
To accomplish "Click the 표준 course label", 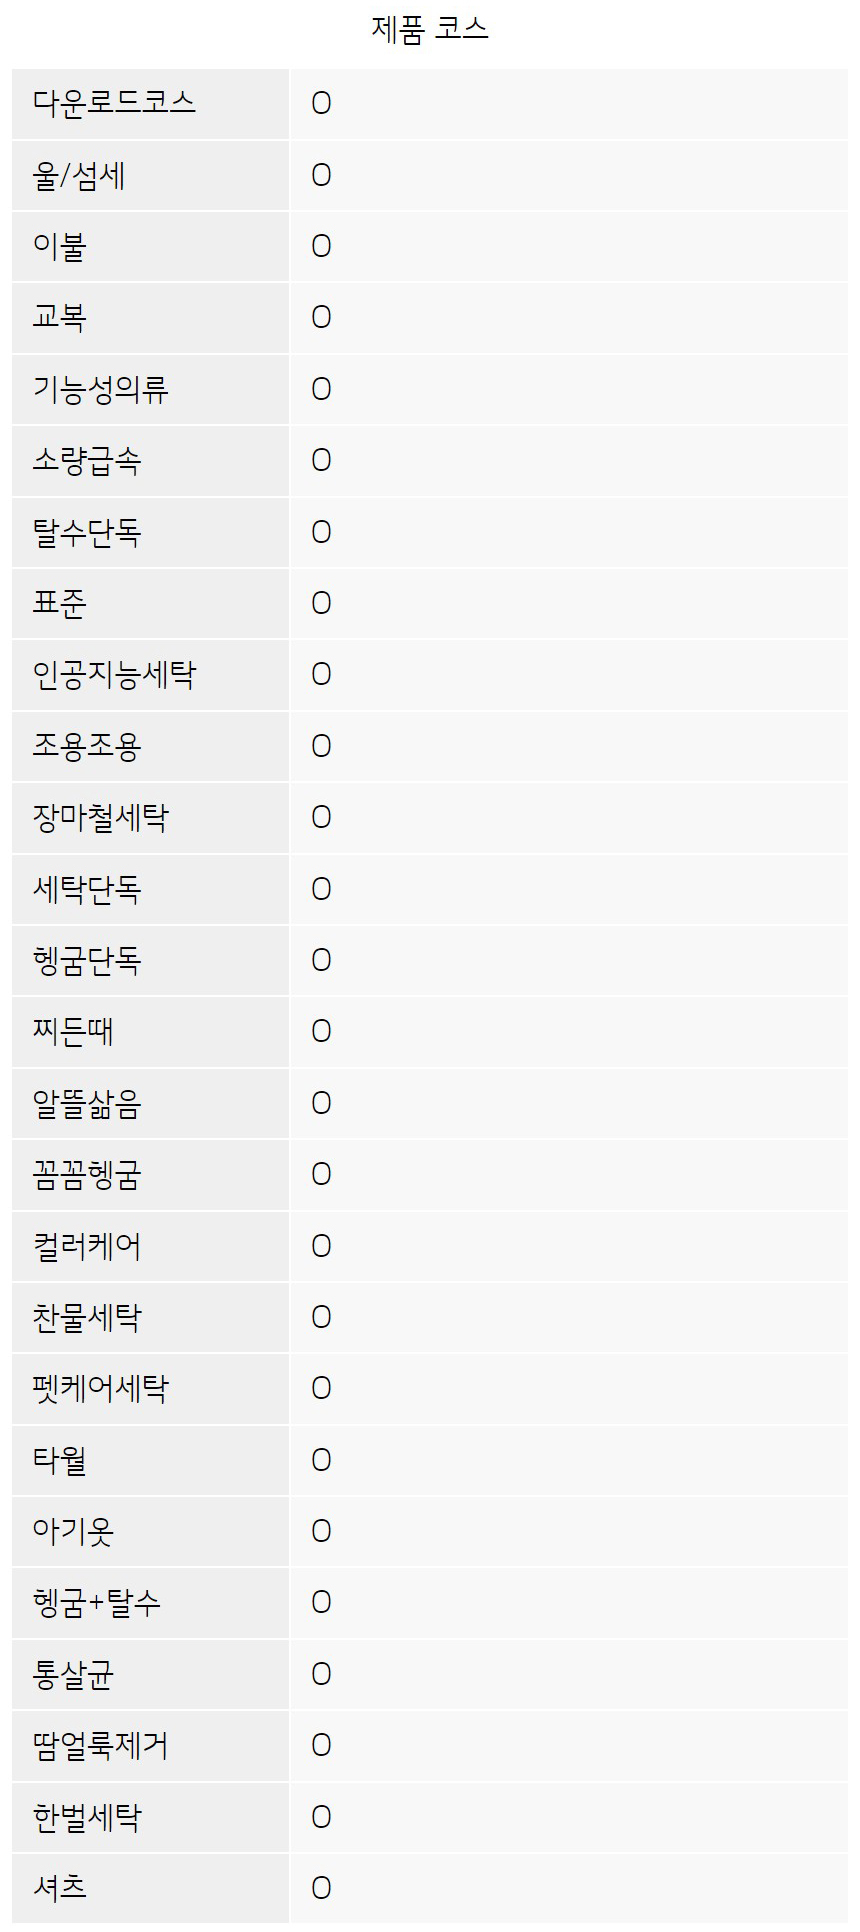I will 60,603.
